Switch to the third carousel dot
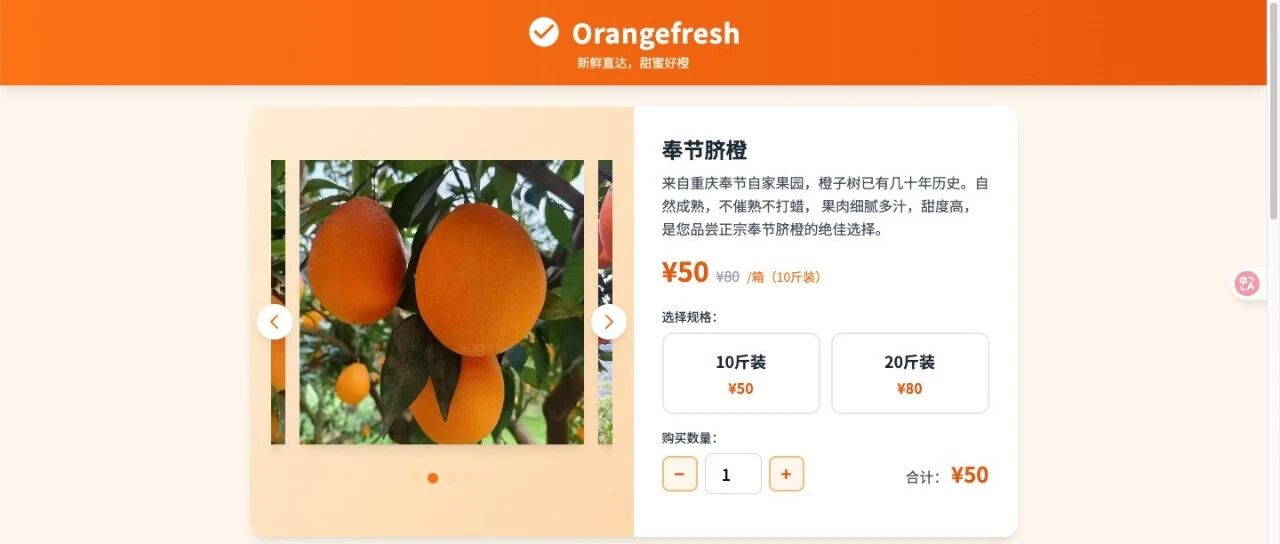 point(451,478)
